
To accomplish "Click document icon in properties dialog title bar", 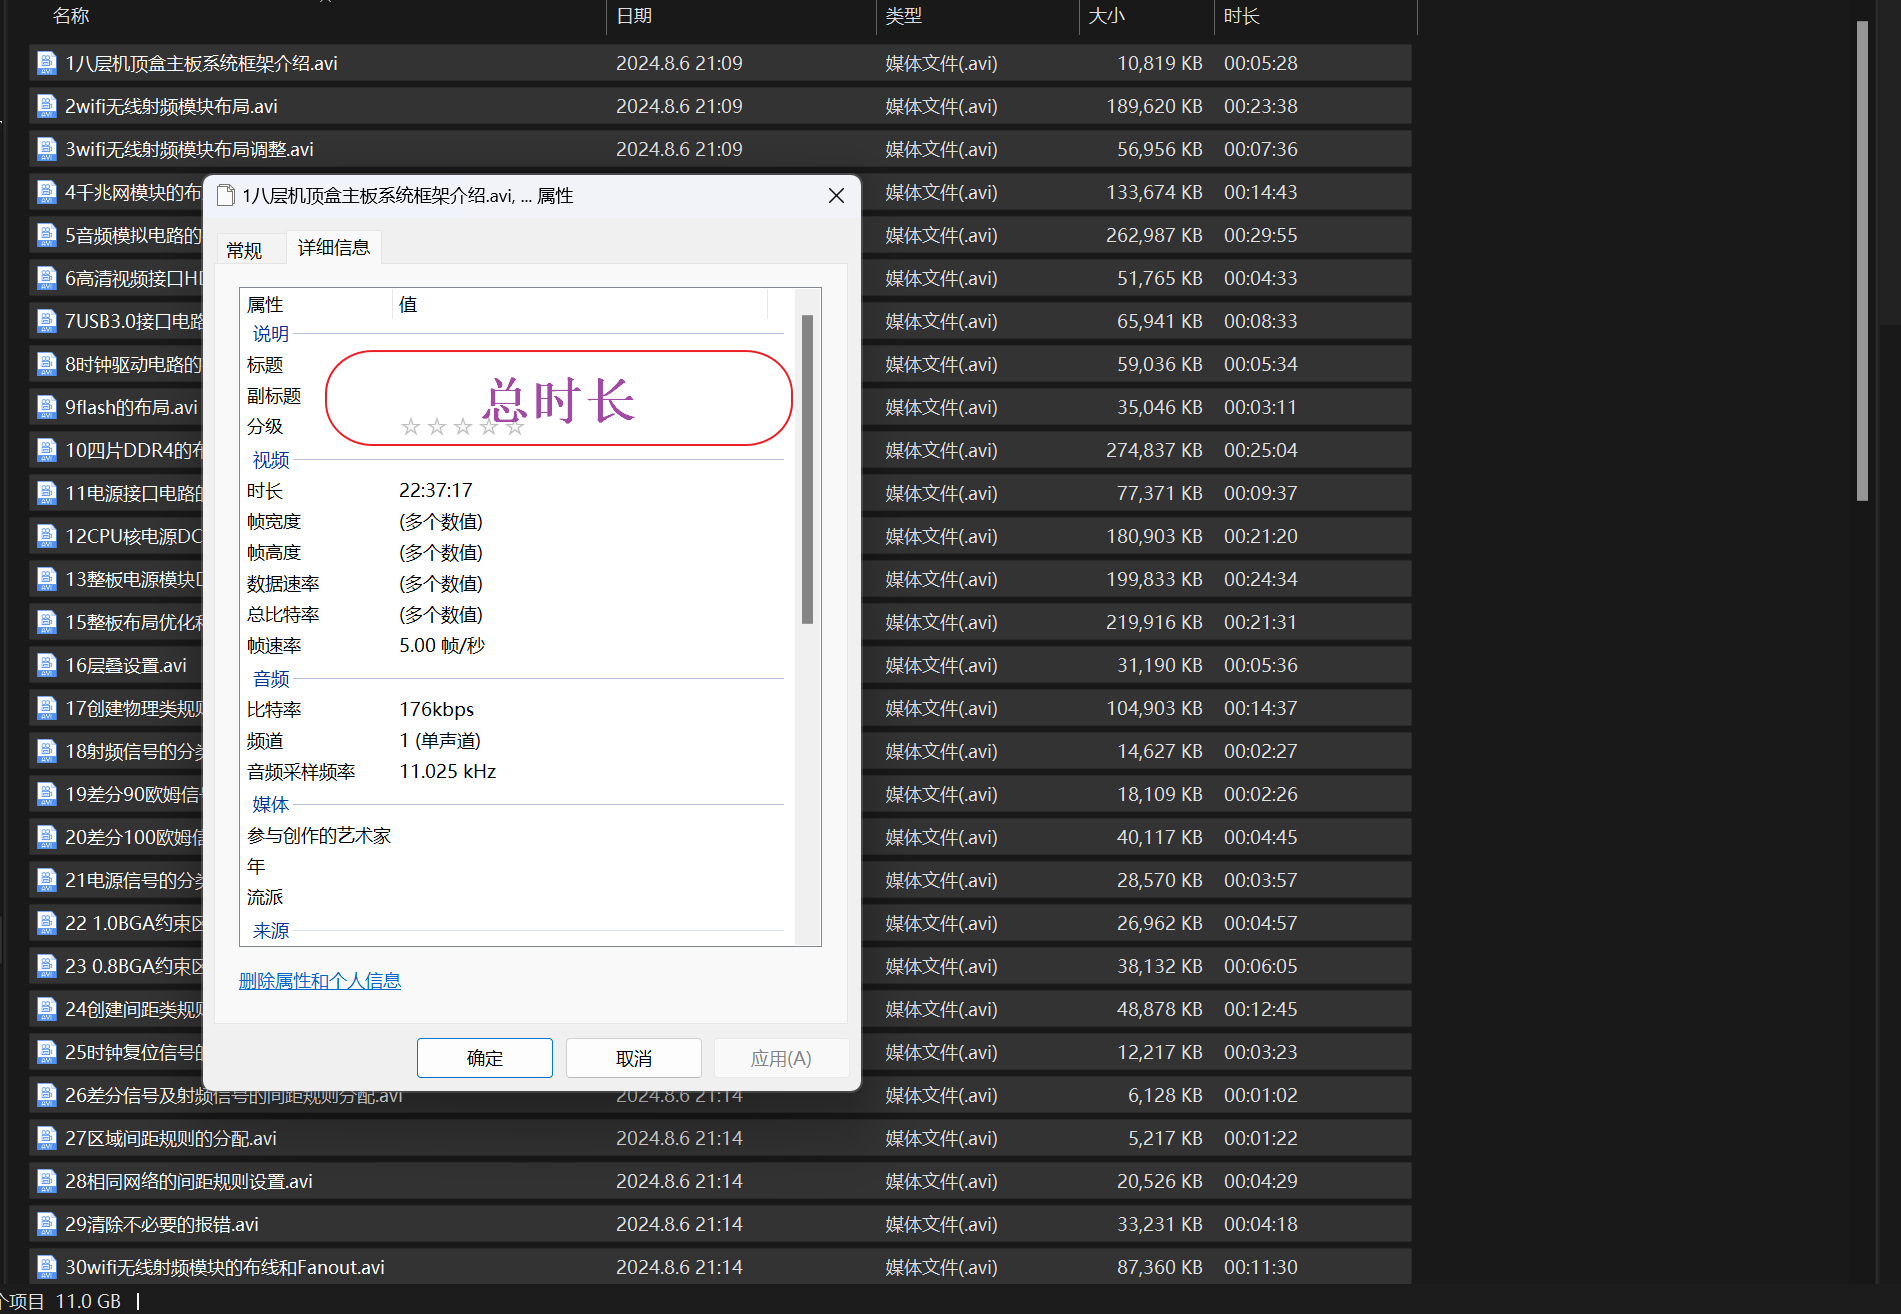I will 226,196.
